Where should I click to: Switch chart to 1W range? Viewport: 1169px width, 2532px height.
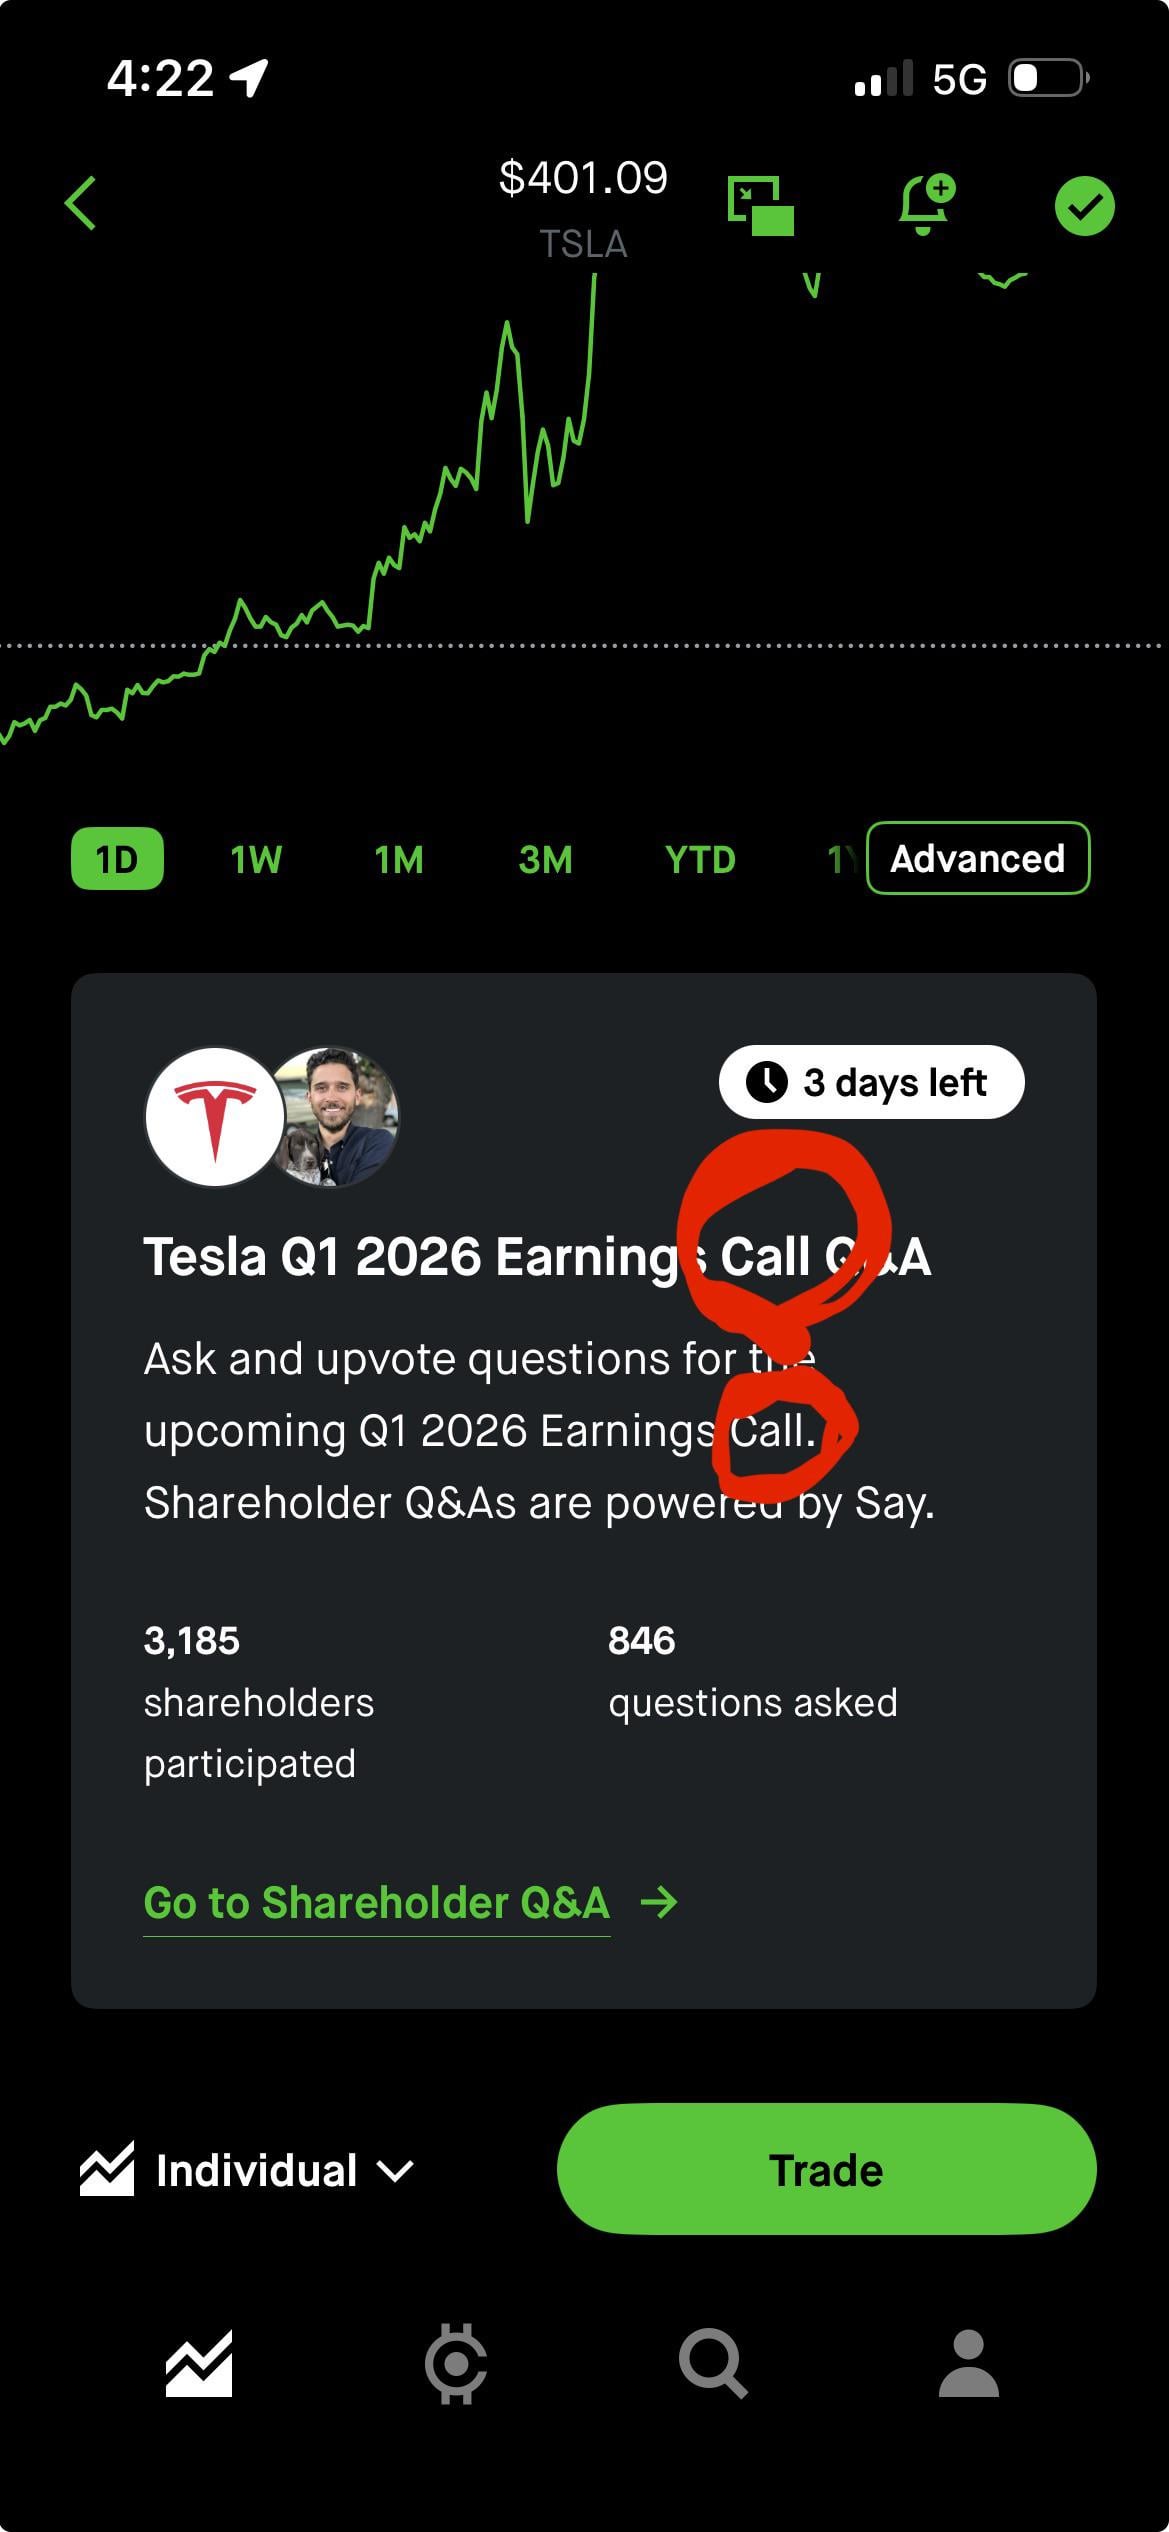(256, 859)
